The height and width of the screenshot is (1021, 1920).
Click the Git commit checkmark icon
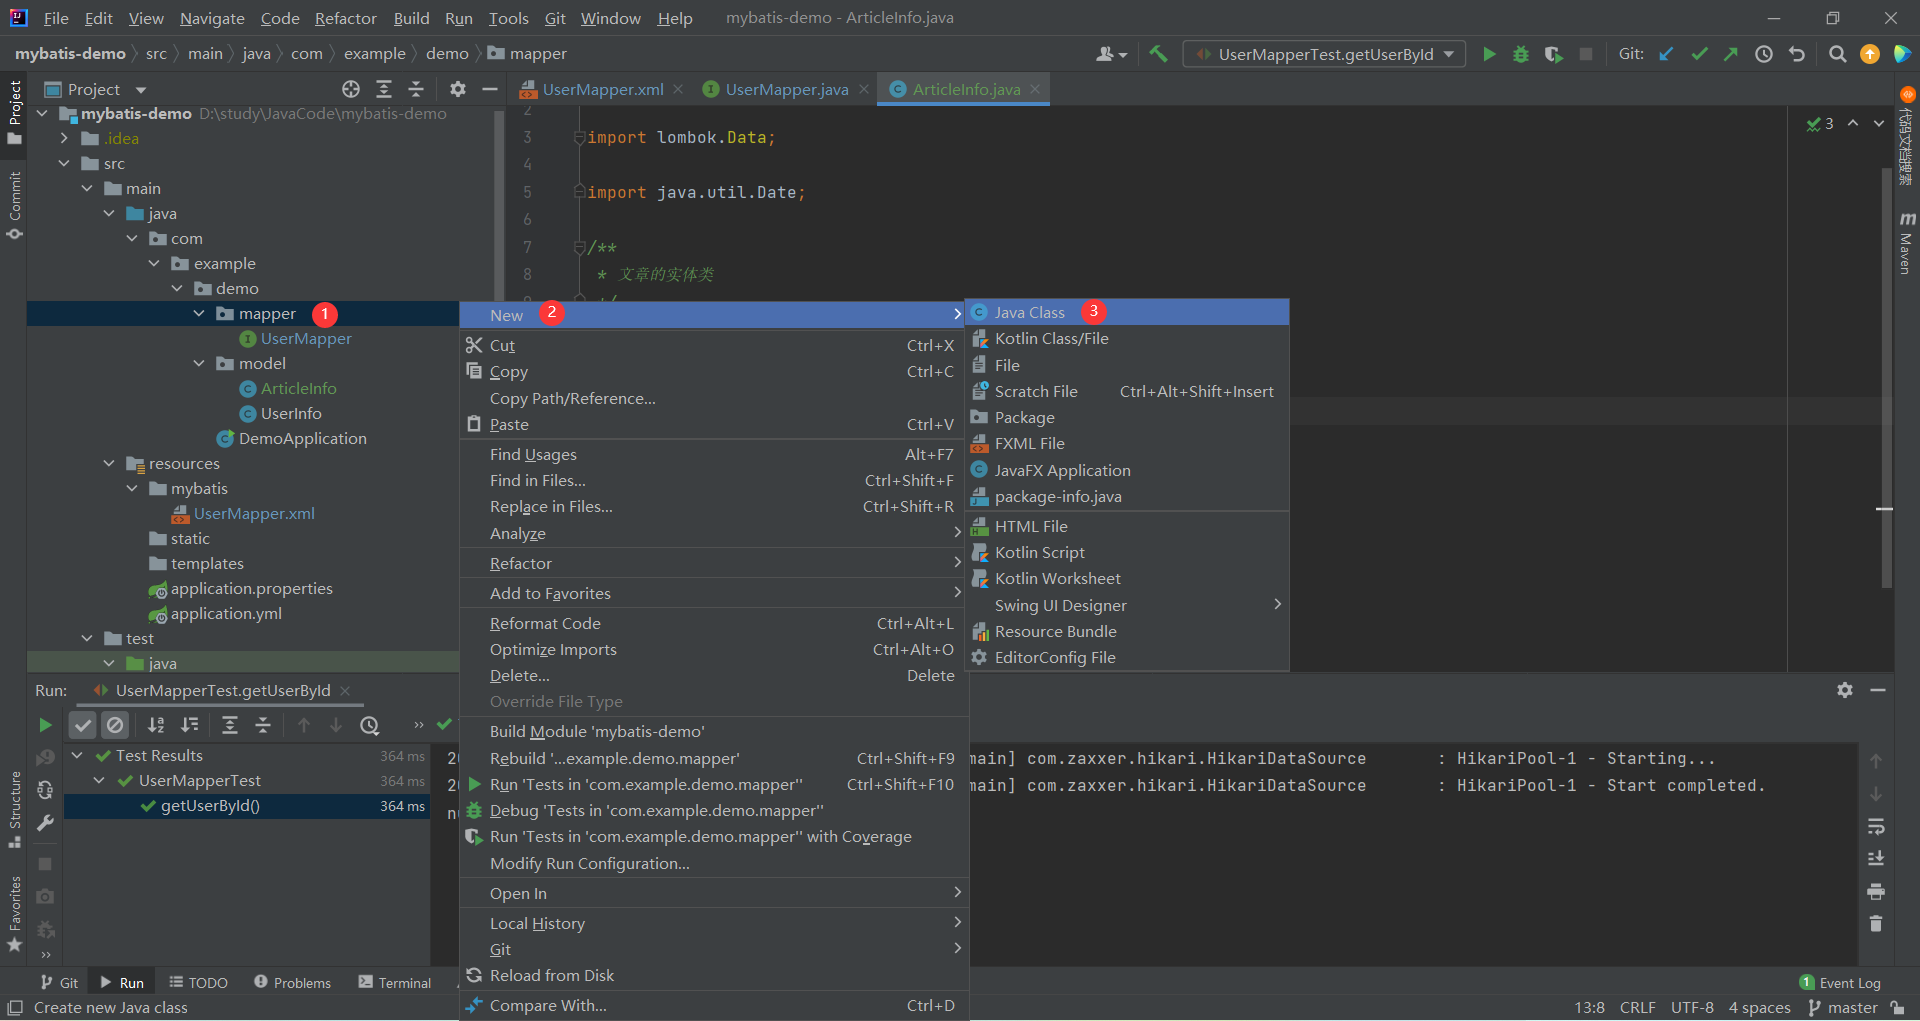pos(1699,54)
